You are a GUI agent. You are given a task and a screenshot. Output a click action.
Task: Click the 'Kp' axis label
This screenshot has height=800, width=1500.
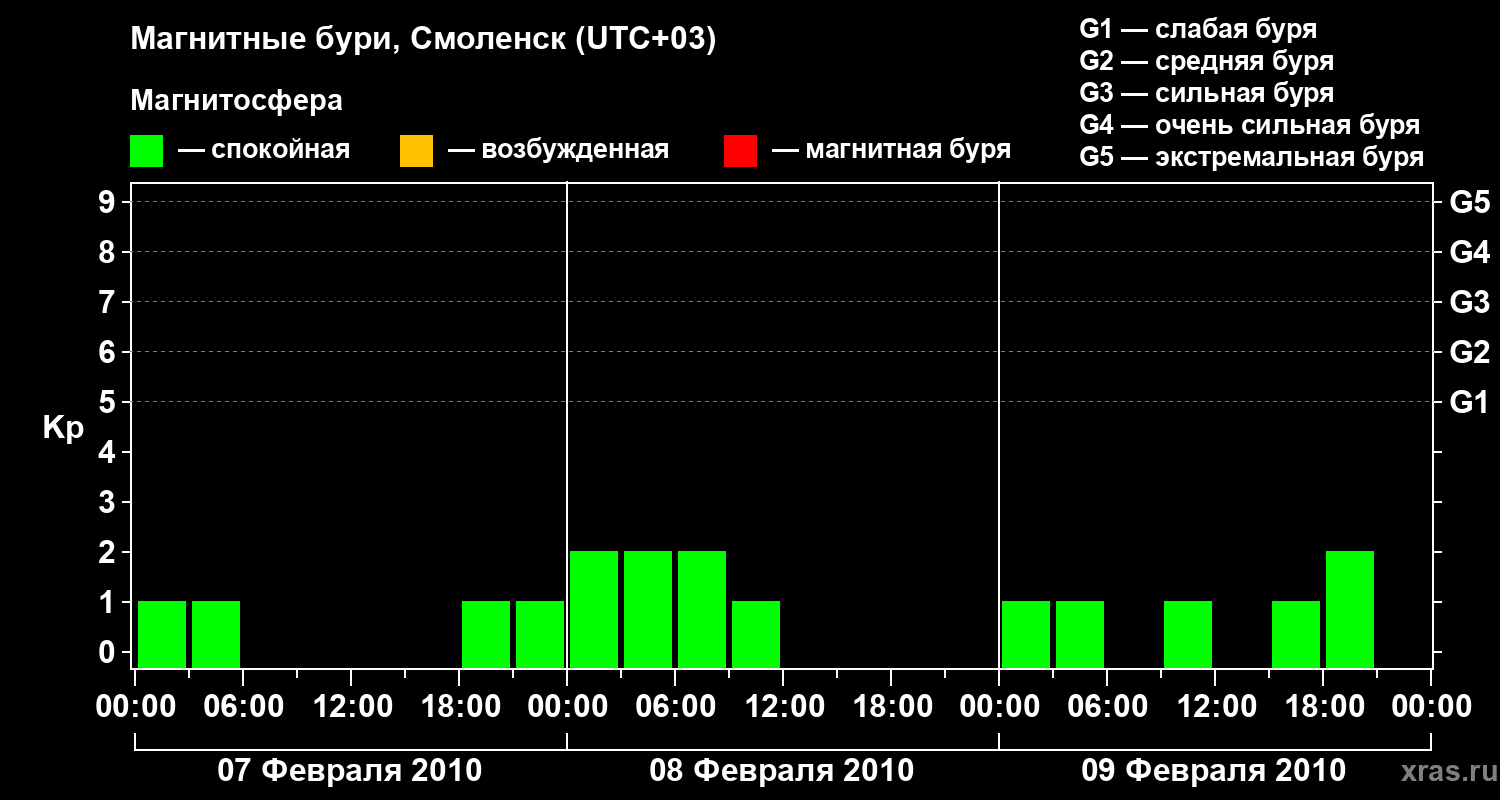point(64,428)
